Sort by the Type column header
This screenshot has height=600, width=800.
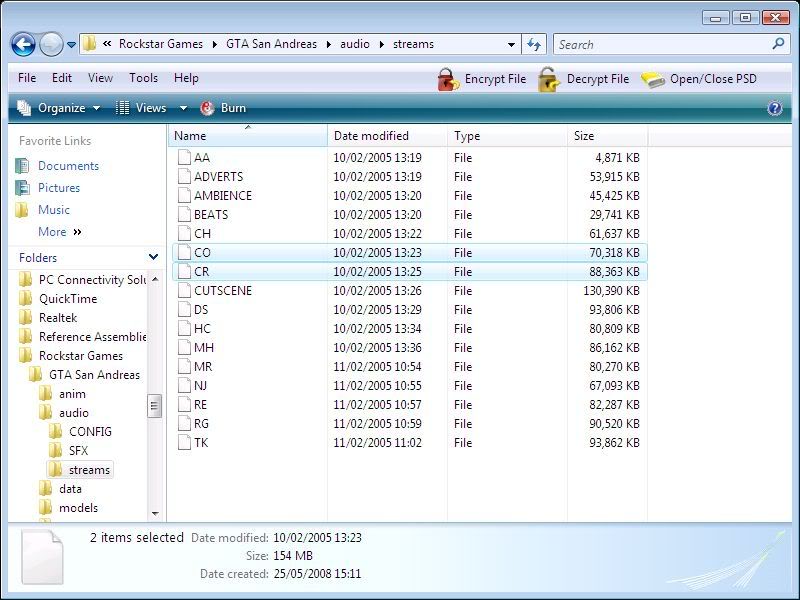[507, 136]
